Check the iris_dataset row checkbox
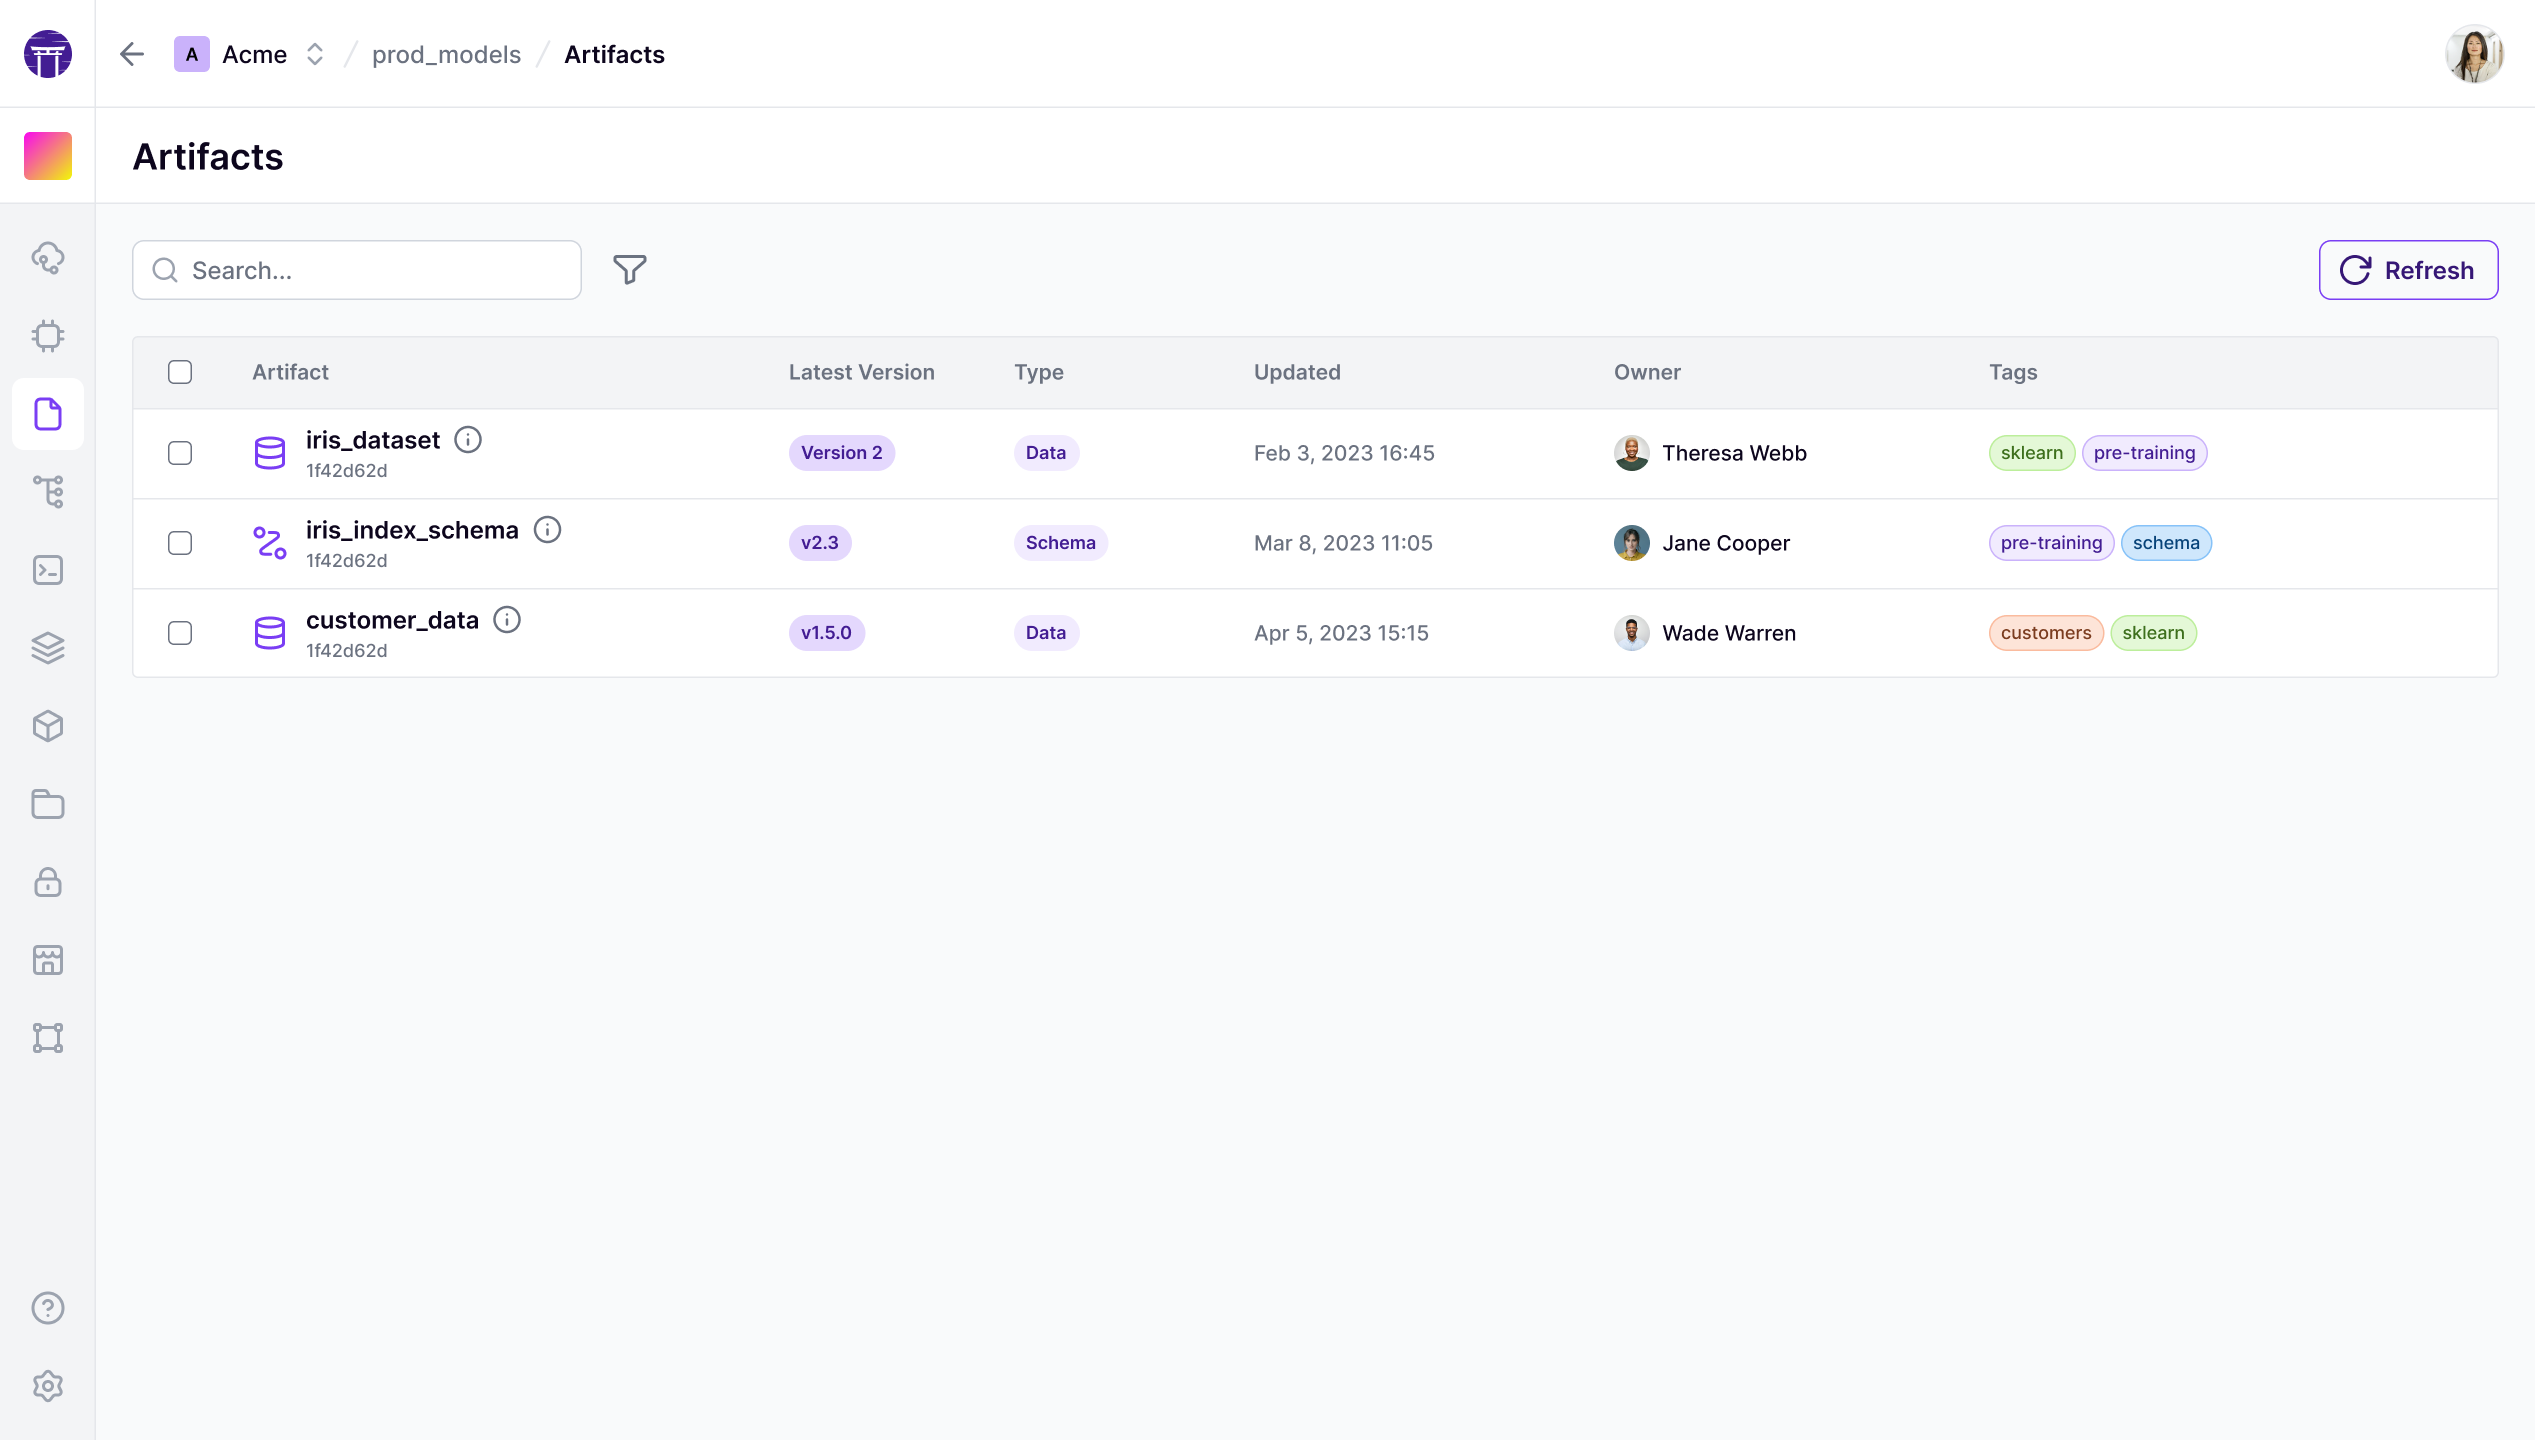This screenshot has width=2535, height=1440. pos(180,453)
